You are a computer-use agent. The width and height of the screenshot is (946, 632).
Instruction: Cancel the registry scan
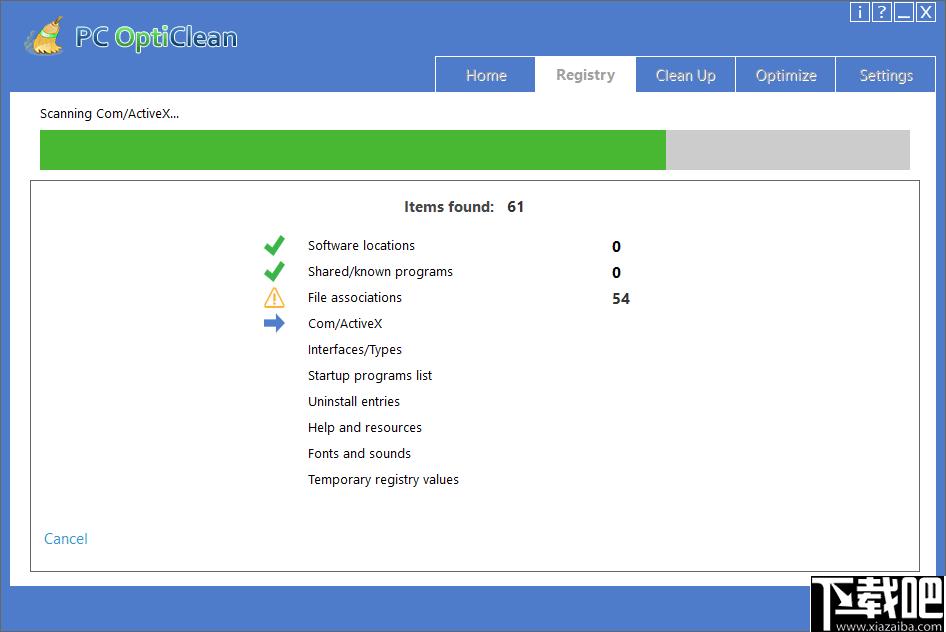click(x=66, y=539)
